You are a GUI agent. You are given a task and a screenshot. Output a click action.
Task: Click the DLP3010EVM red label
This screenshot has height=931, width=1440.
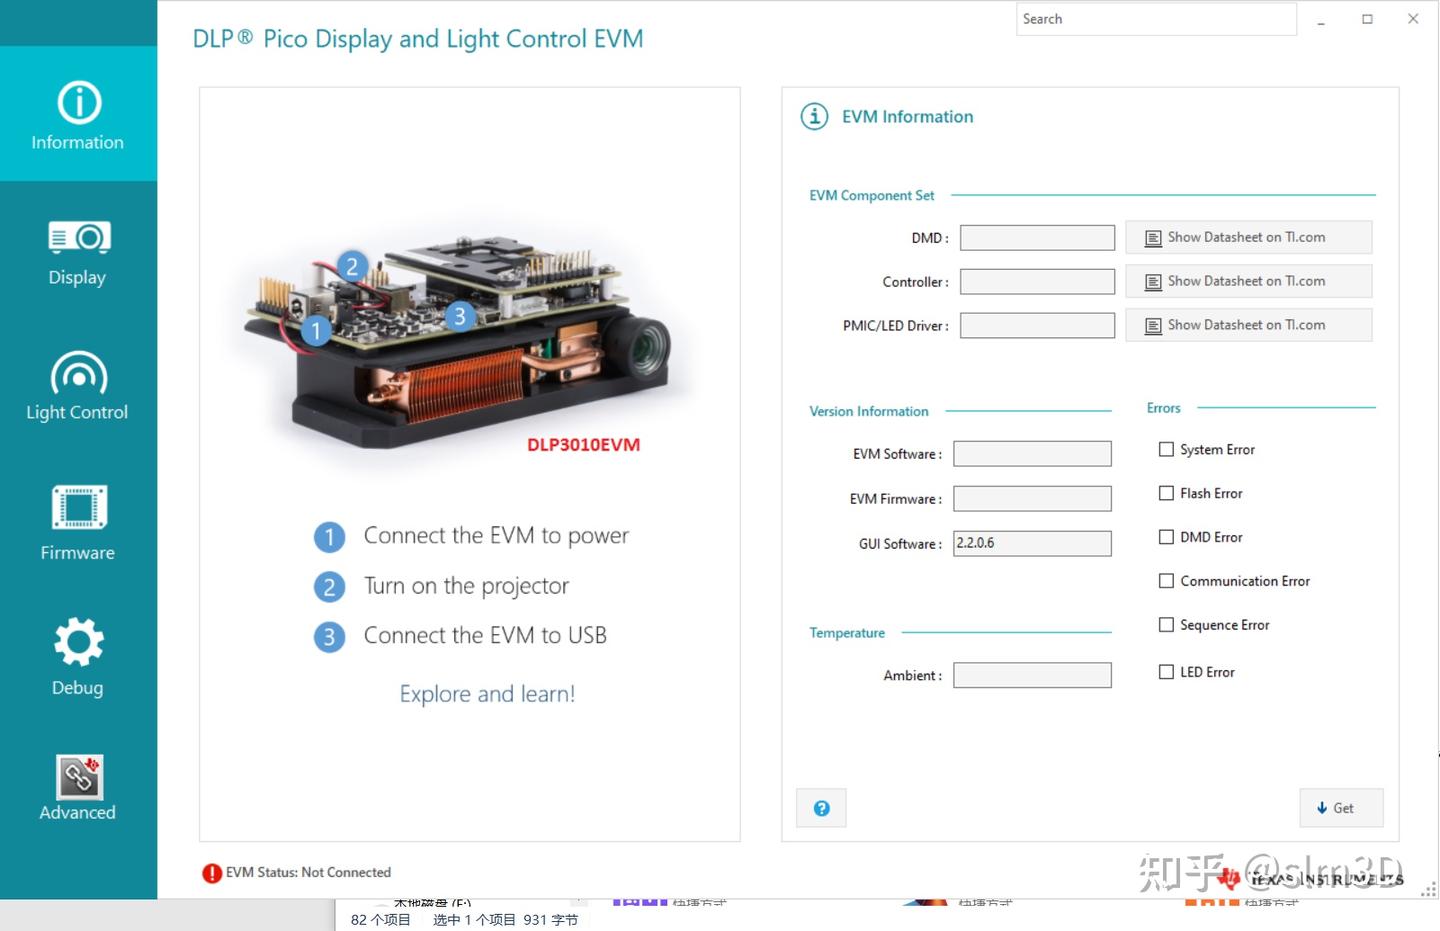coord(583,445)
